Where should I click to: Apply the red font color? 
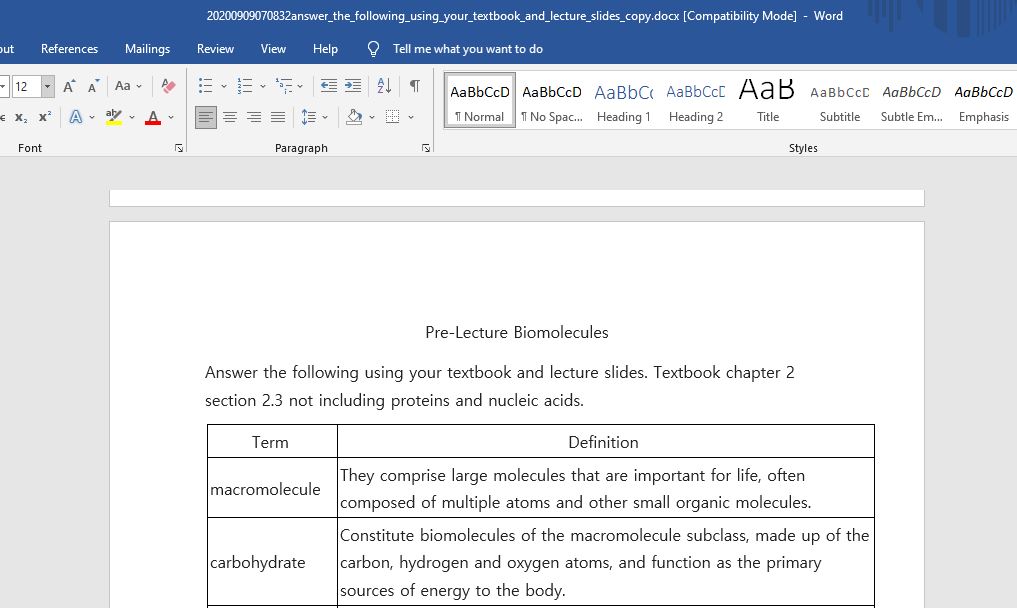tap(153, 117)
